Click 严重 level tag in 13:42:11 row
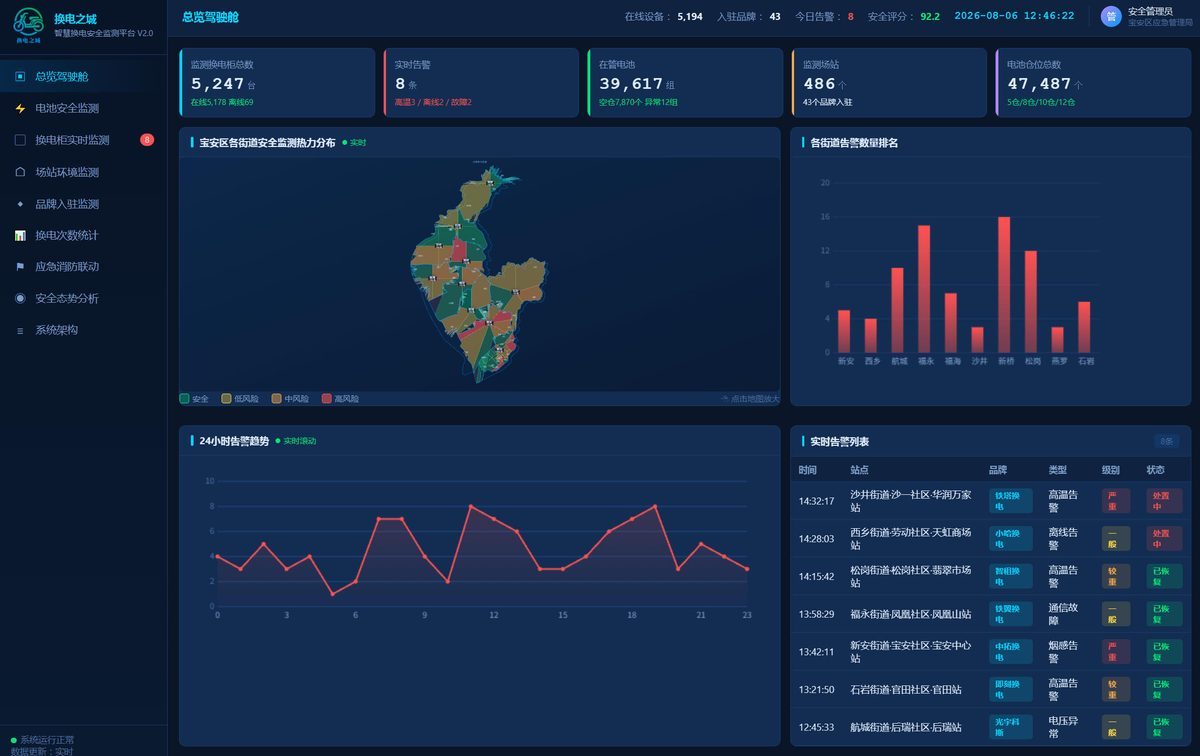This screenshot has width=1200, height=756. pos(1116,652)
